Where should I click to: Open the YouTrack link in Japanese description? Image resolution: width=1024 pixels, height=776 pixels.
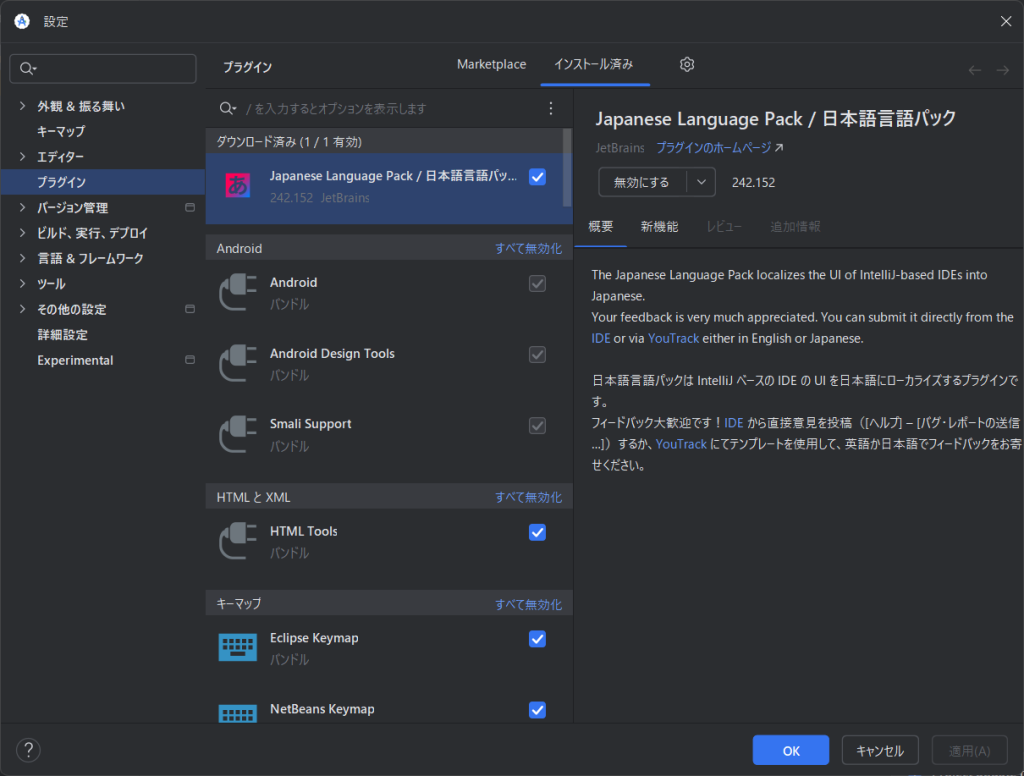point(681,444)
